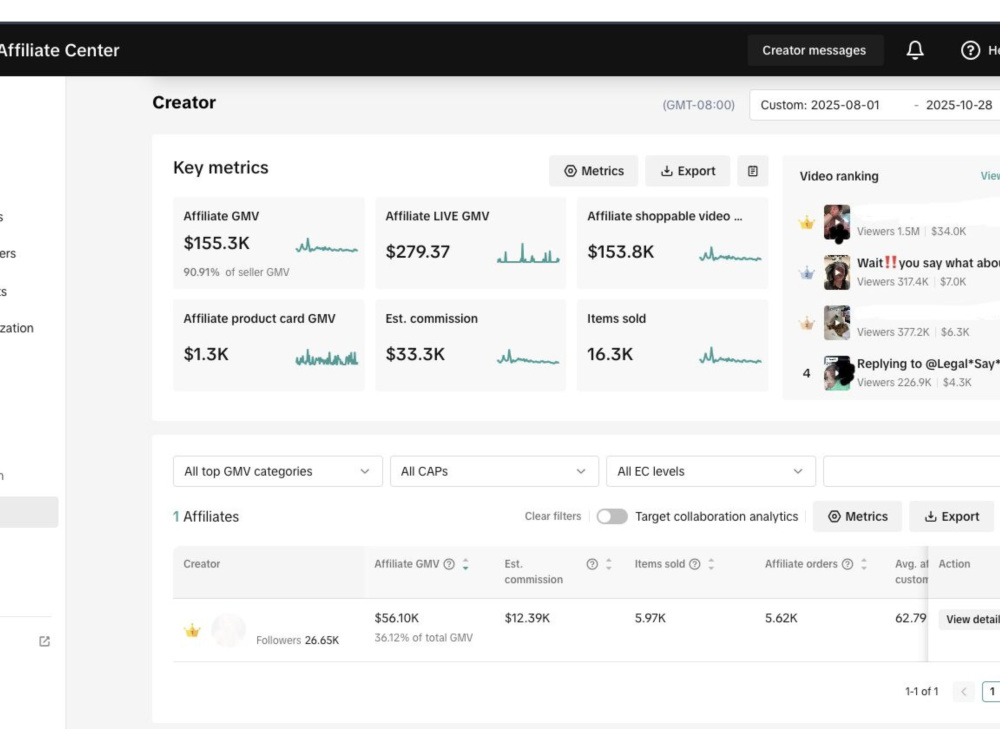Open the 377.2K-viewer video thumbnail
The height and width of the screenshot is (750, 1000).
pyautogui.click(x=837, y=323)
